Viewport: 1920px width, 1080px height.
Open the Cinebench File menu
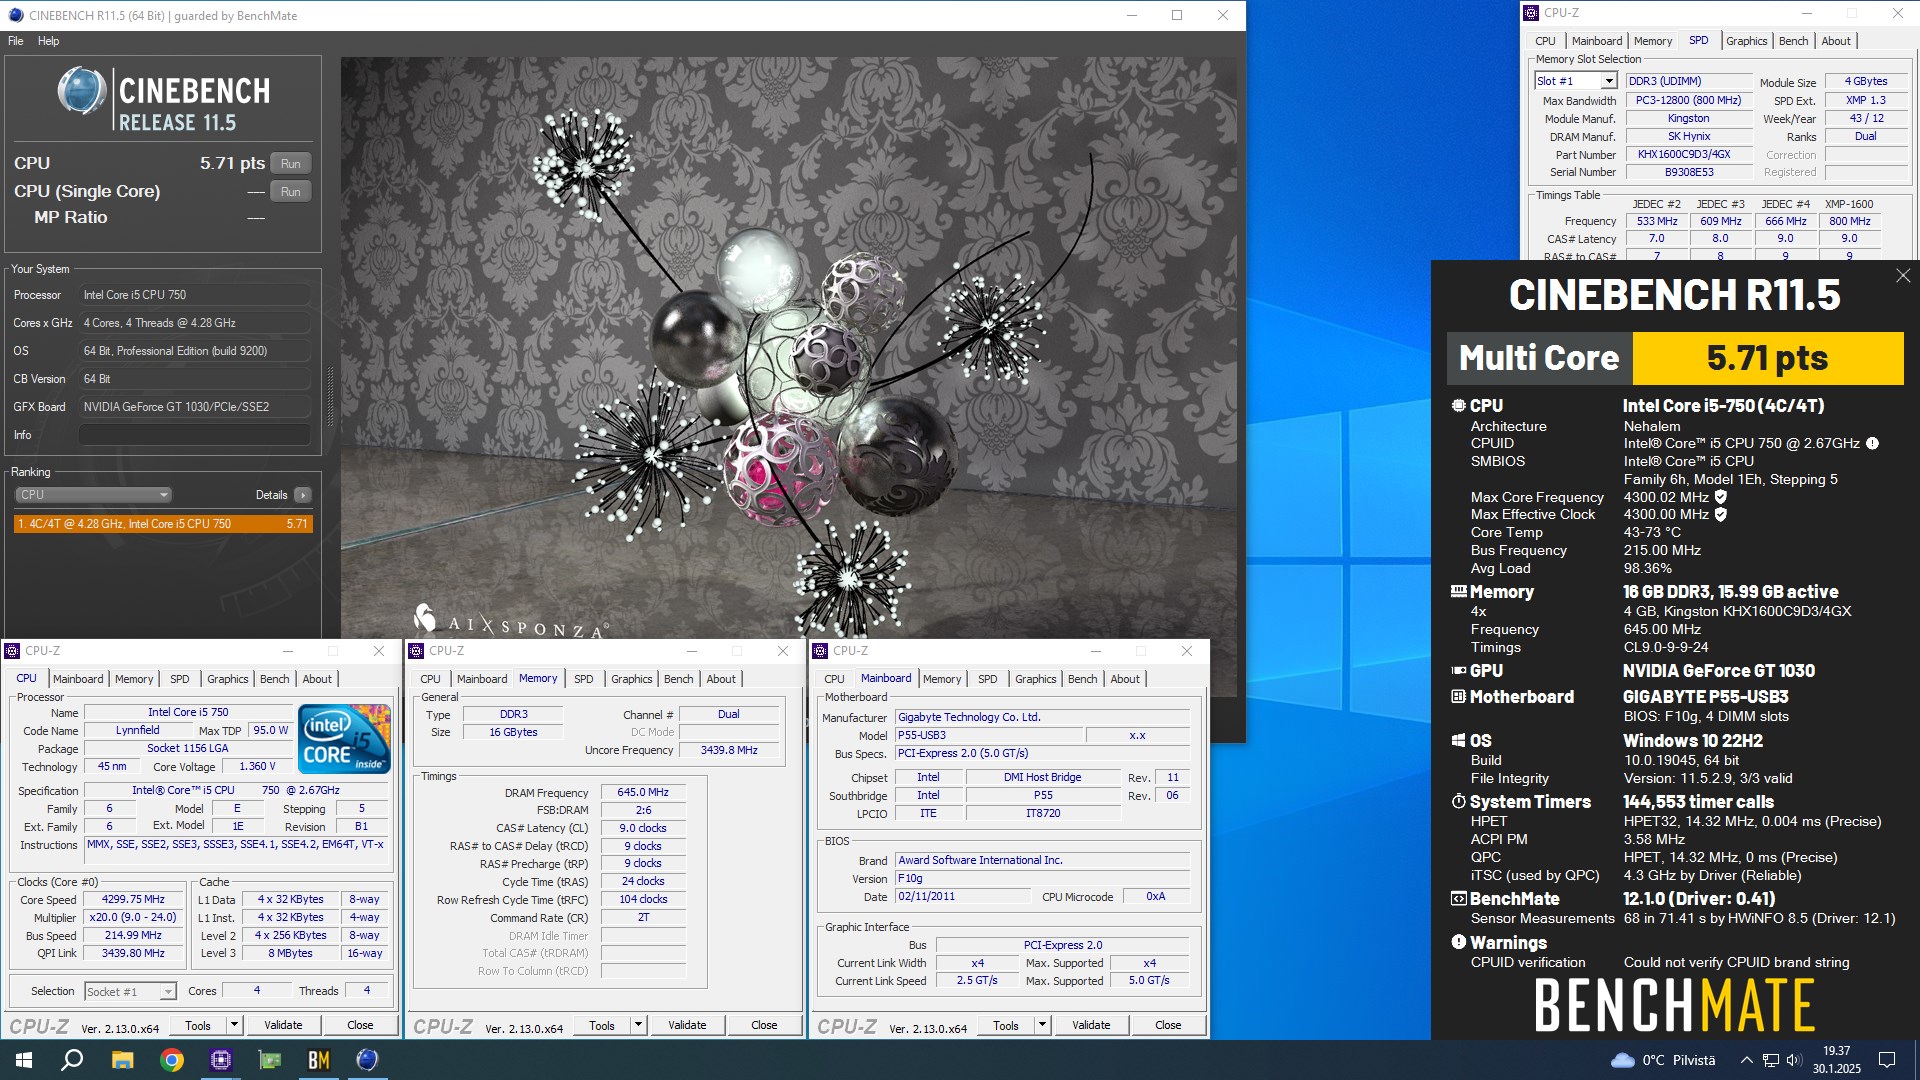pos(16,41)
